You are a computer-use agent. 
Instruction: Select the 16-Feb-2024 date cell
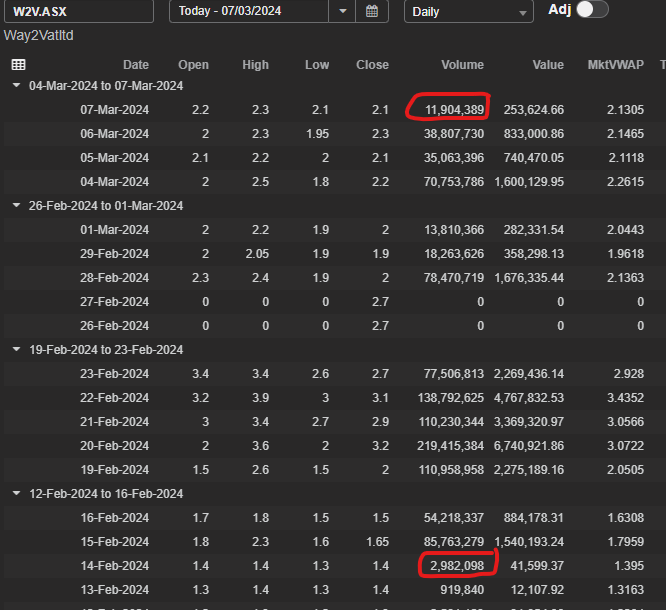coord(114,518)
